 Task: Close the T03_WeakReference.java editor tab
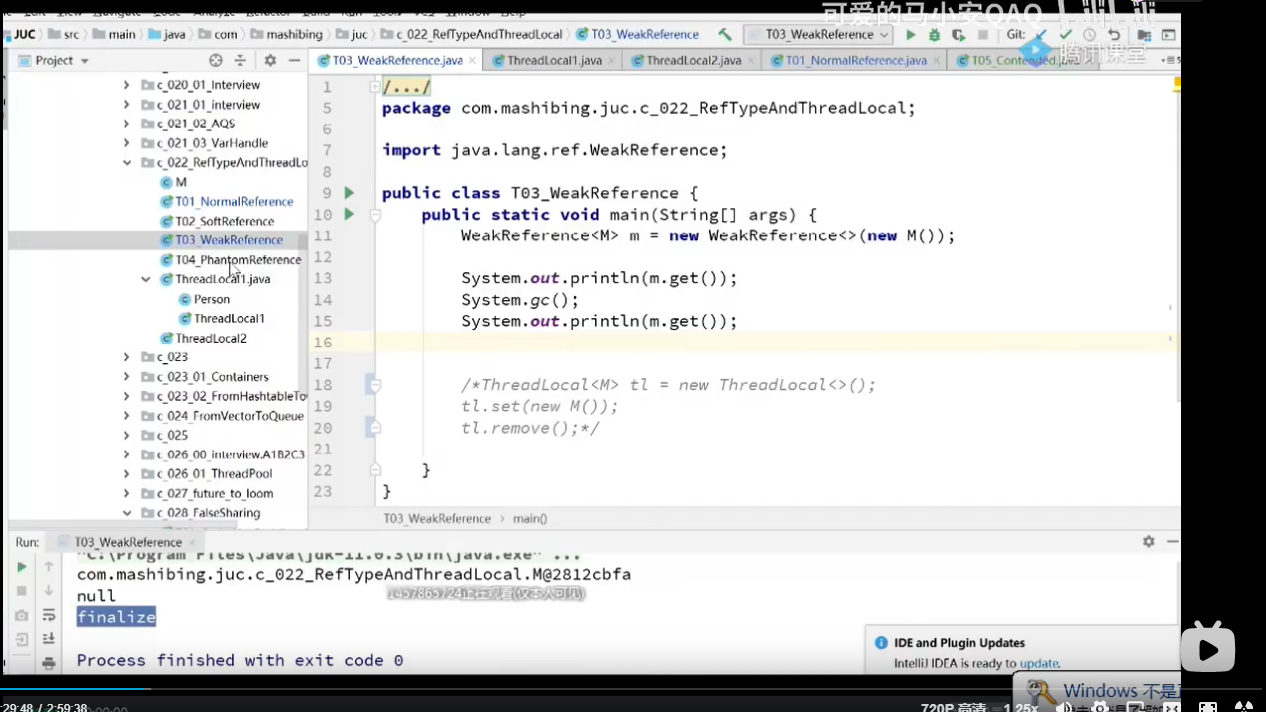coord(472,61)
